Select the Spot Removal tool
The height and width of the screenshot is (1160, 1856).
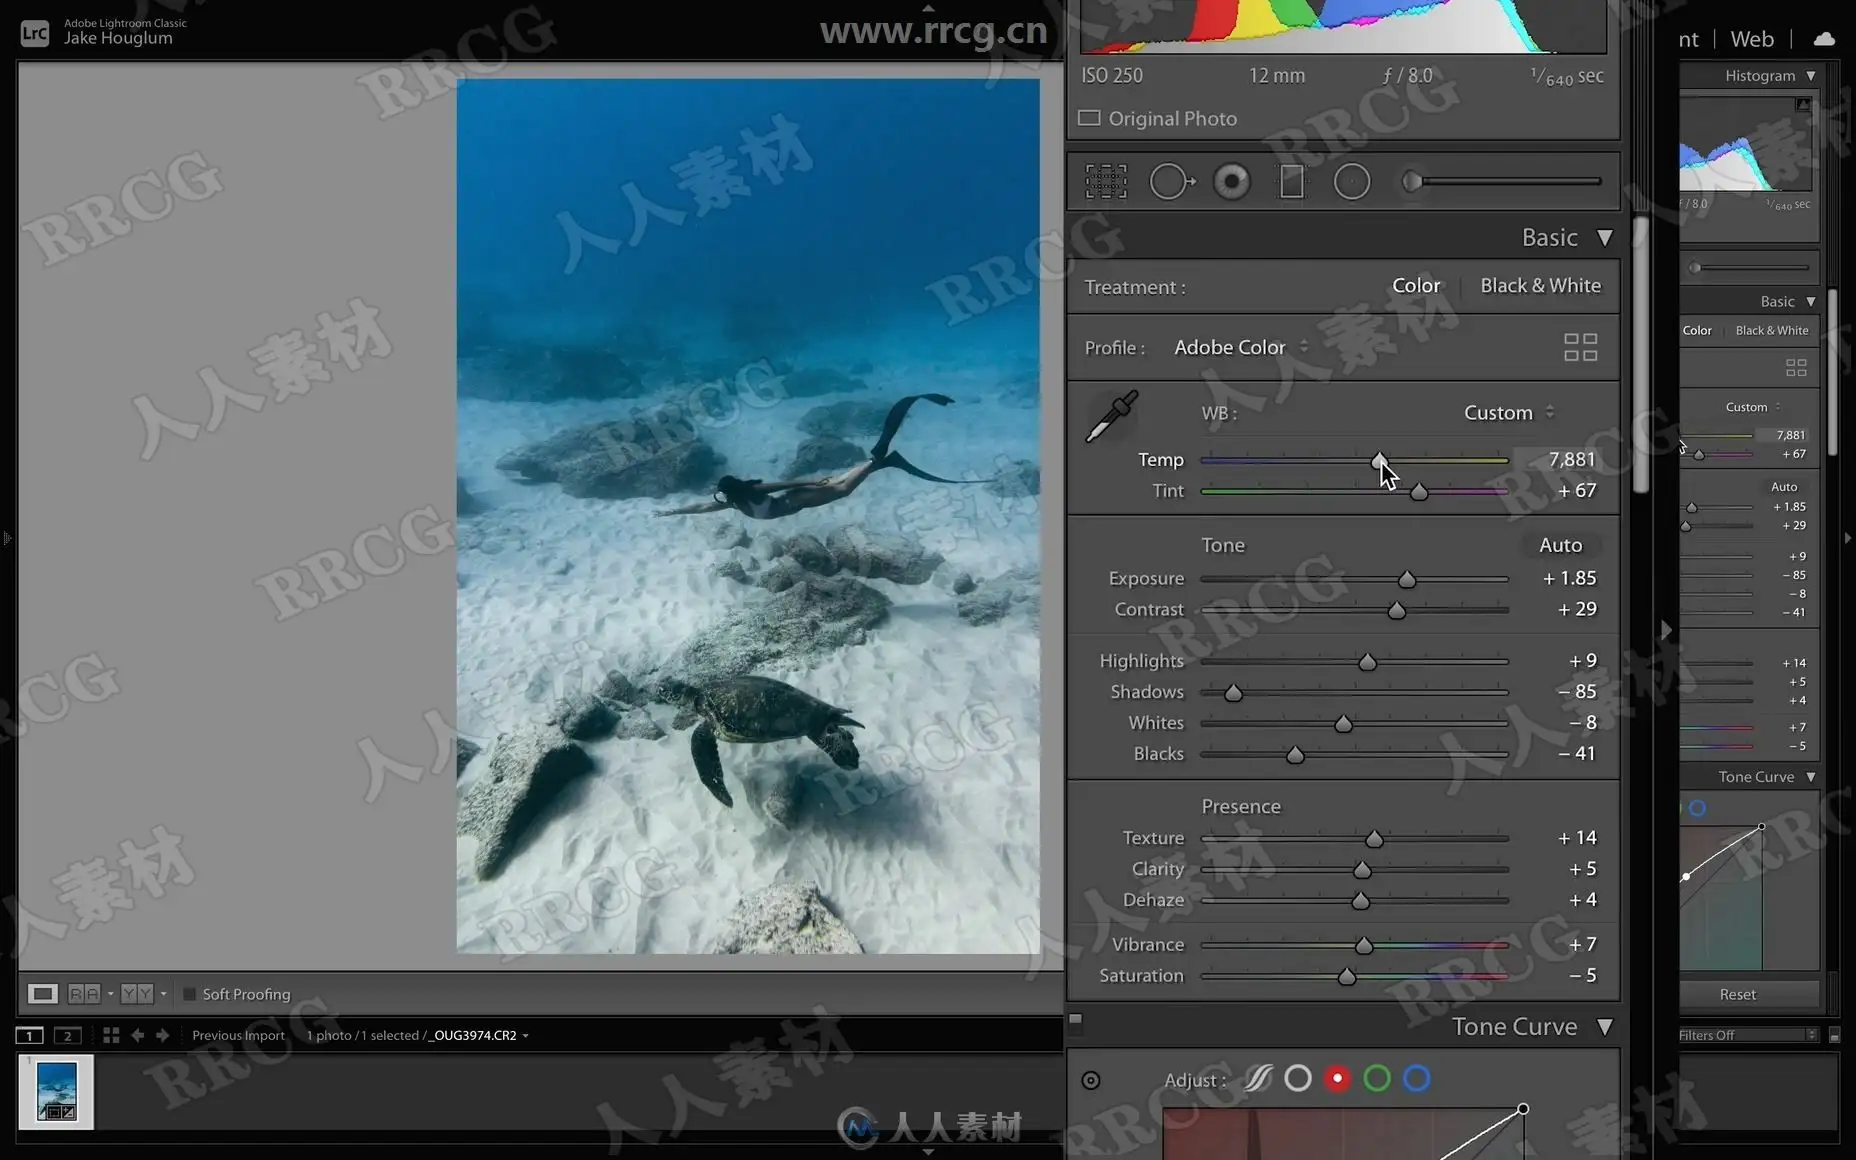pos(1172,182)
